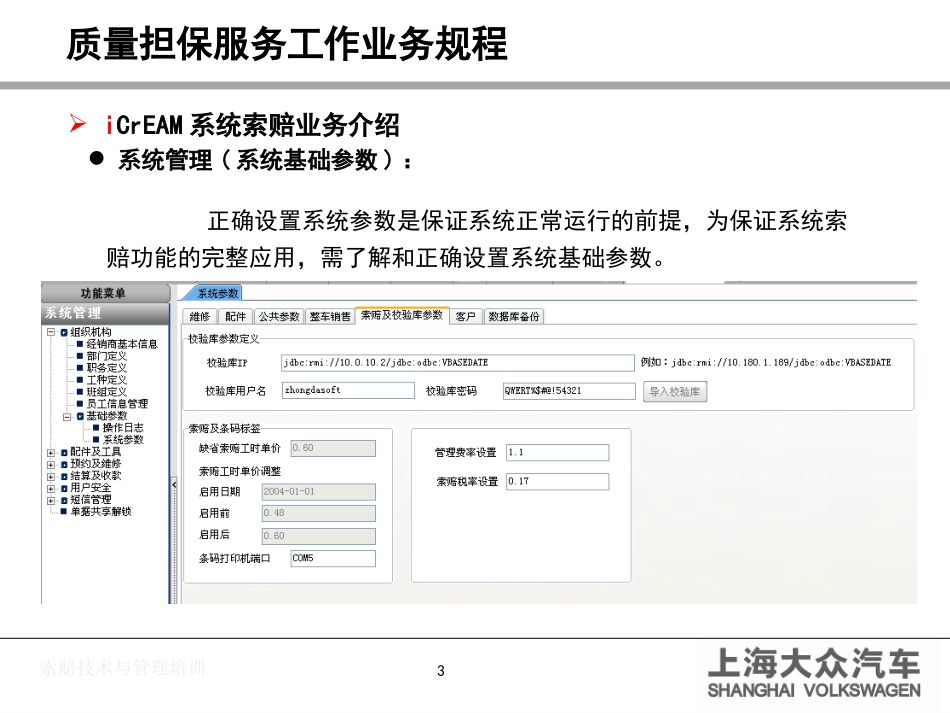Click the 组织机构 folder icon
The image size is (950, 713).
click(64, 333)
